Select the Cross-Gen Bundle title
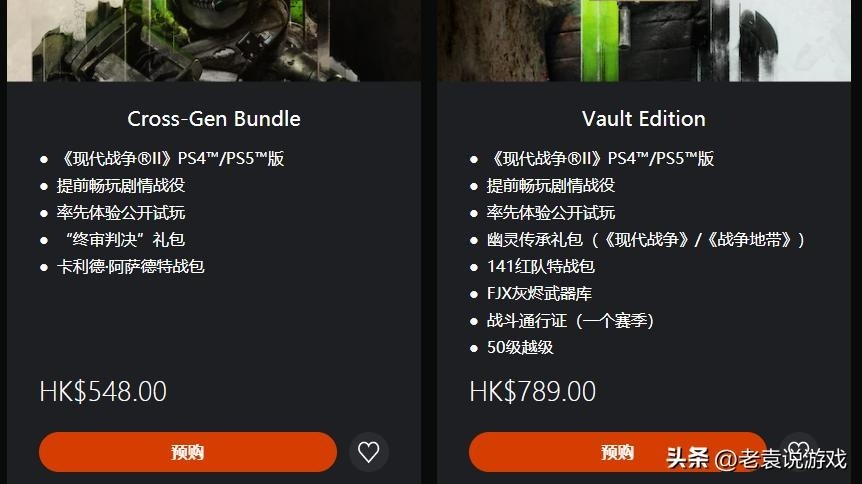This screenshot has width=862, height=484. click(214, 119)
